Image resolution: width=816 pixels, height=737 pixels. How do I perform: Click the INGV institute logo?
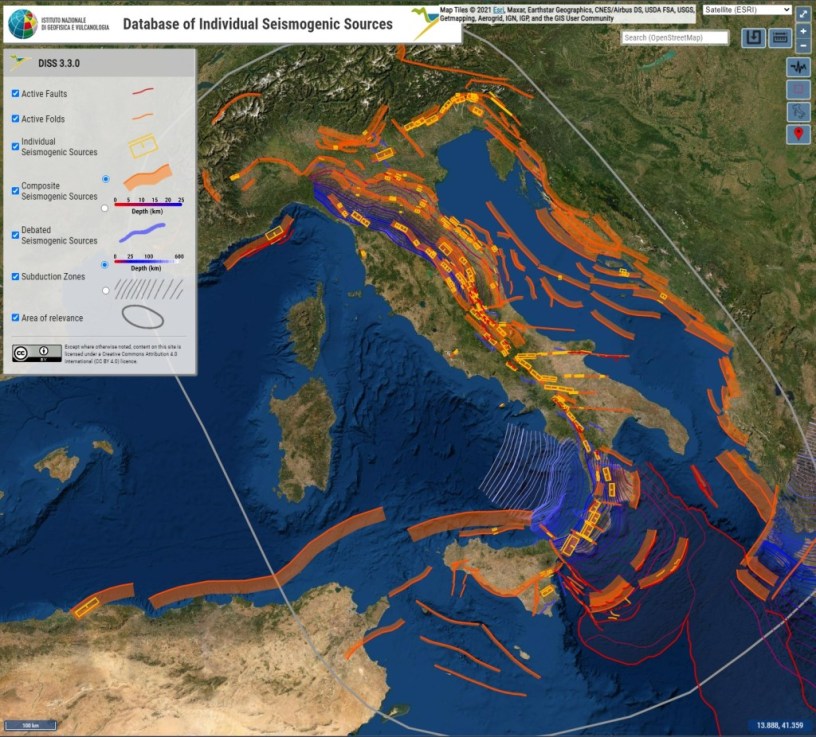pos(22,23)
